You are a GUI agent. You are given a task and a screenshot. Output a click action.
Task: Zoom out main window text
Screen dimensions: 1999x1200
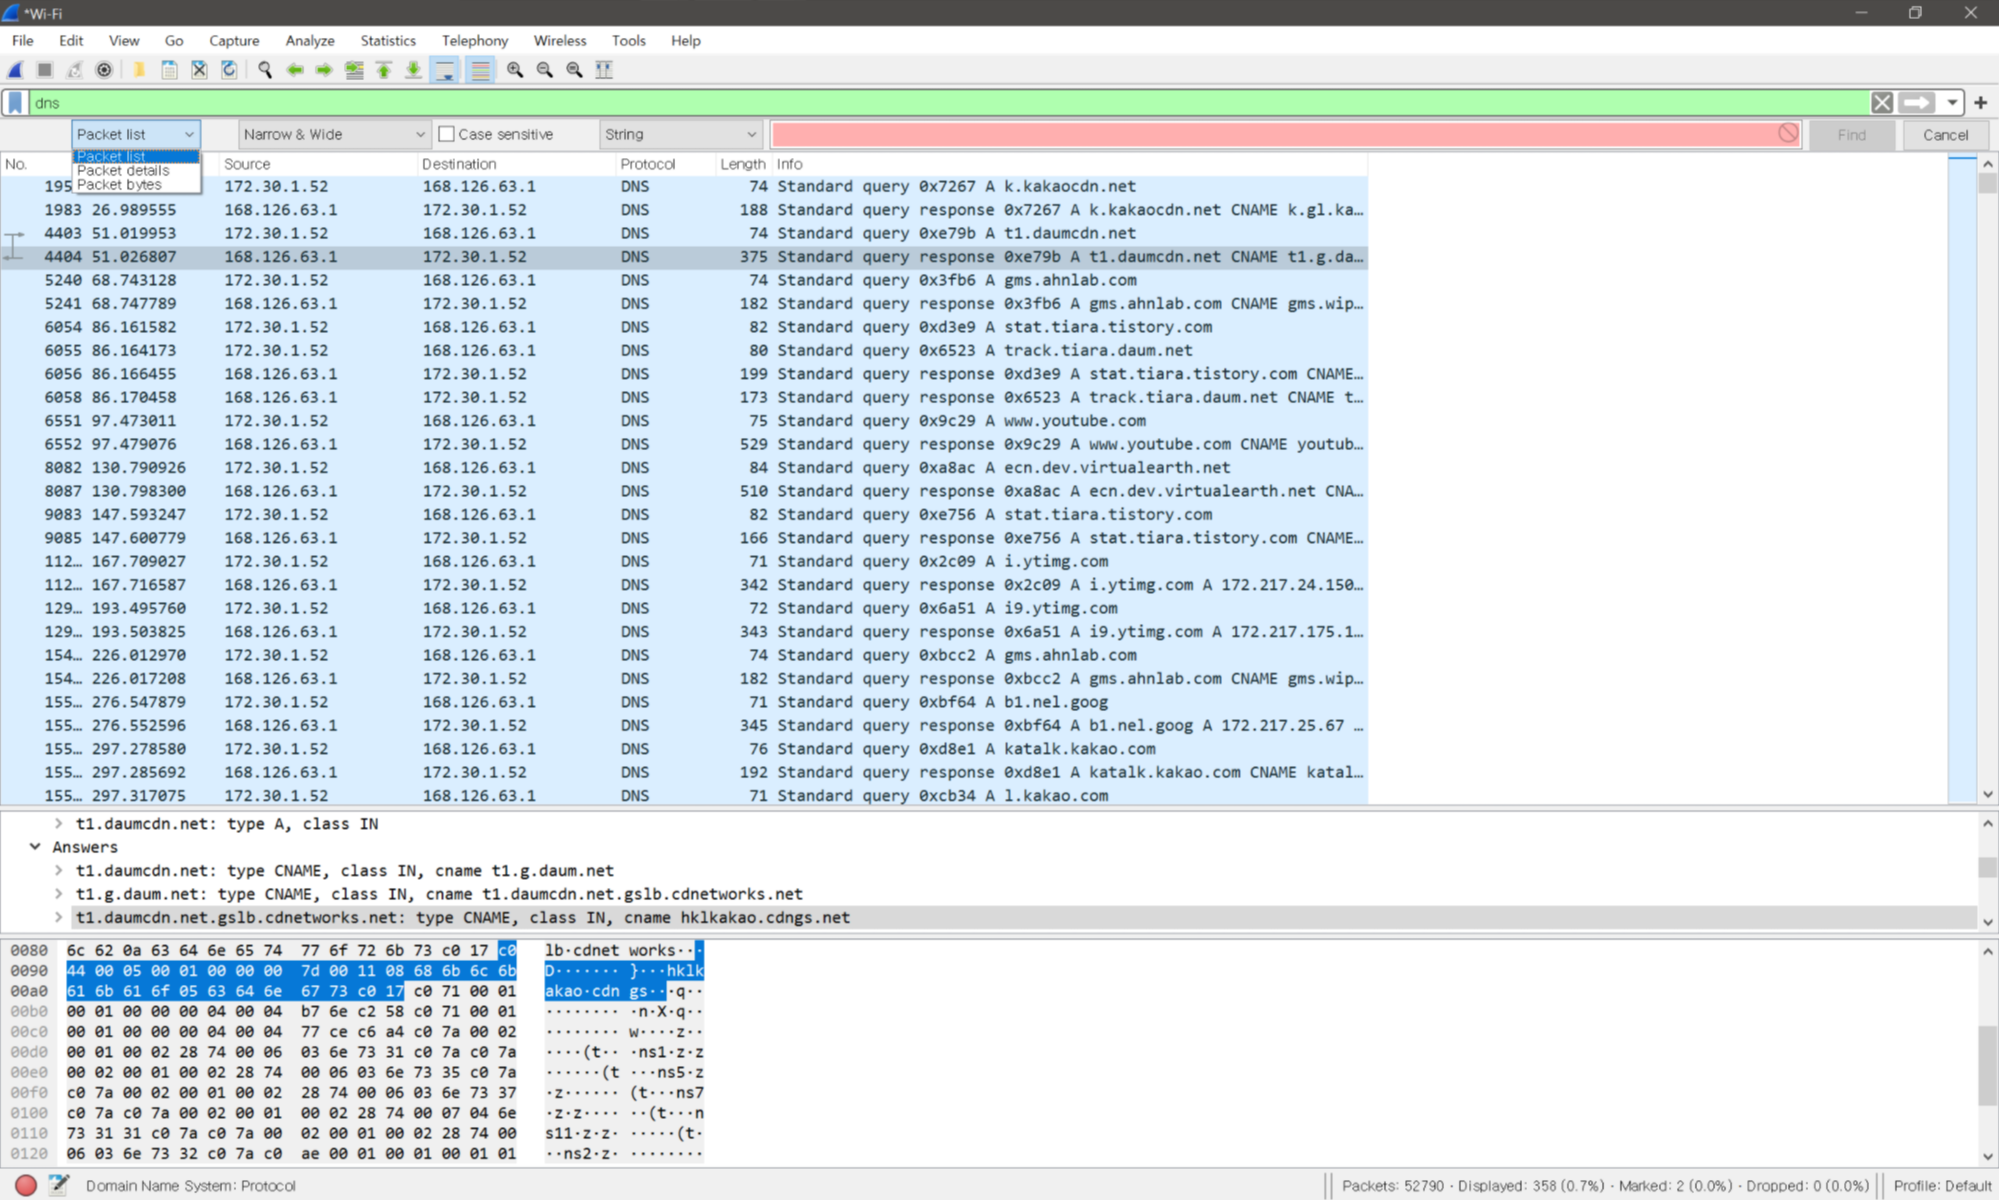(x=545, y=70)
